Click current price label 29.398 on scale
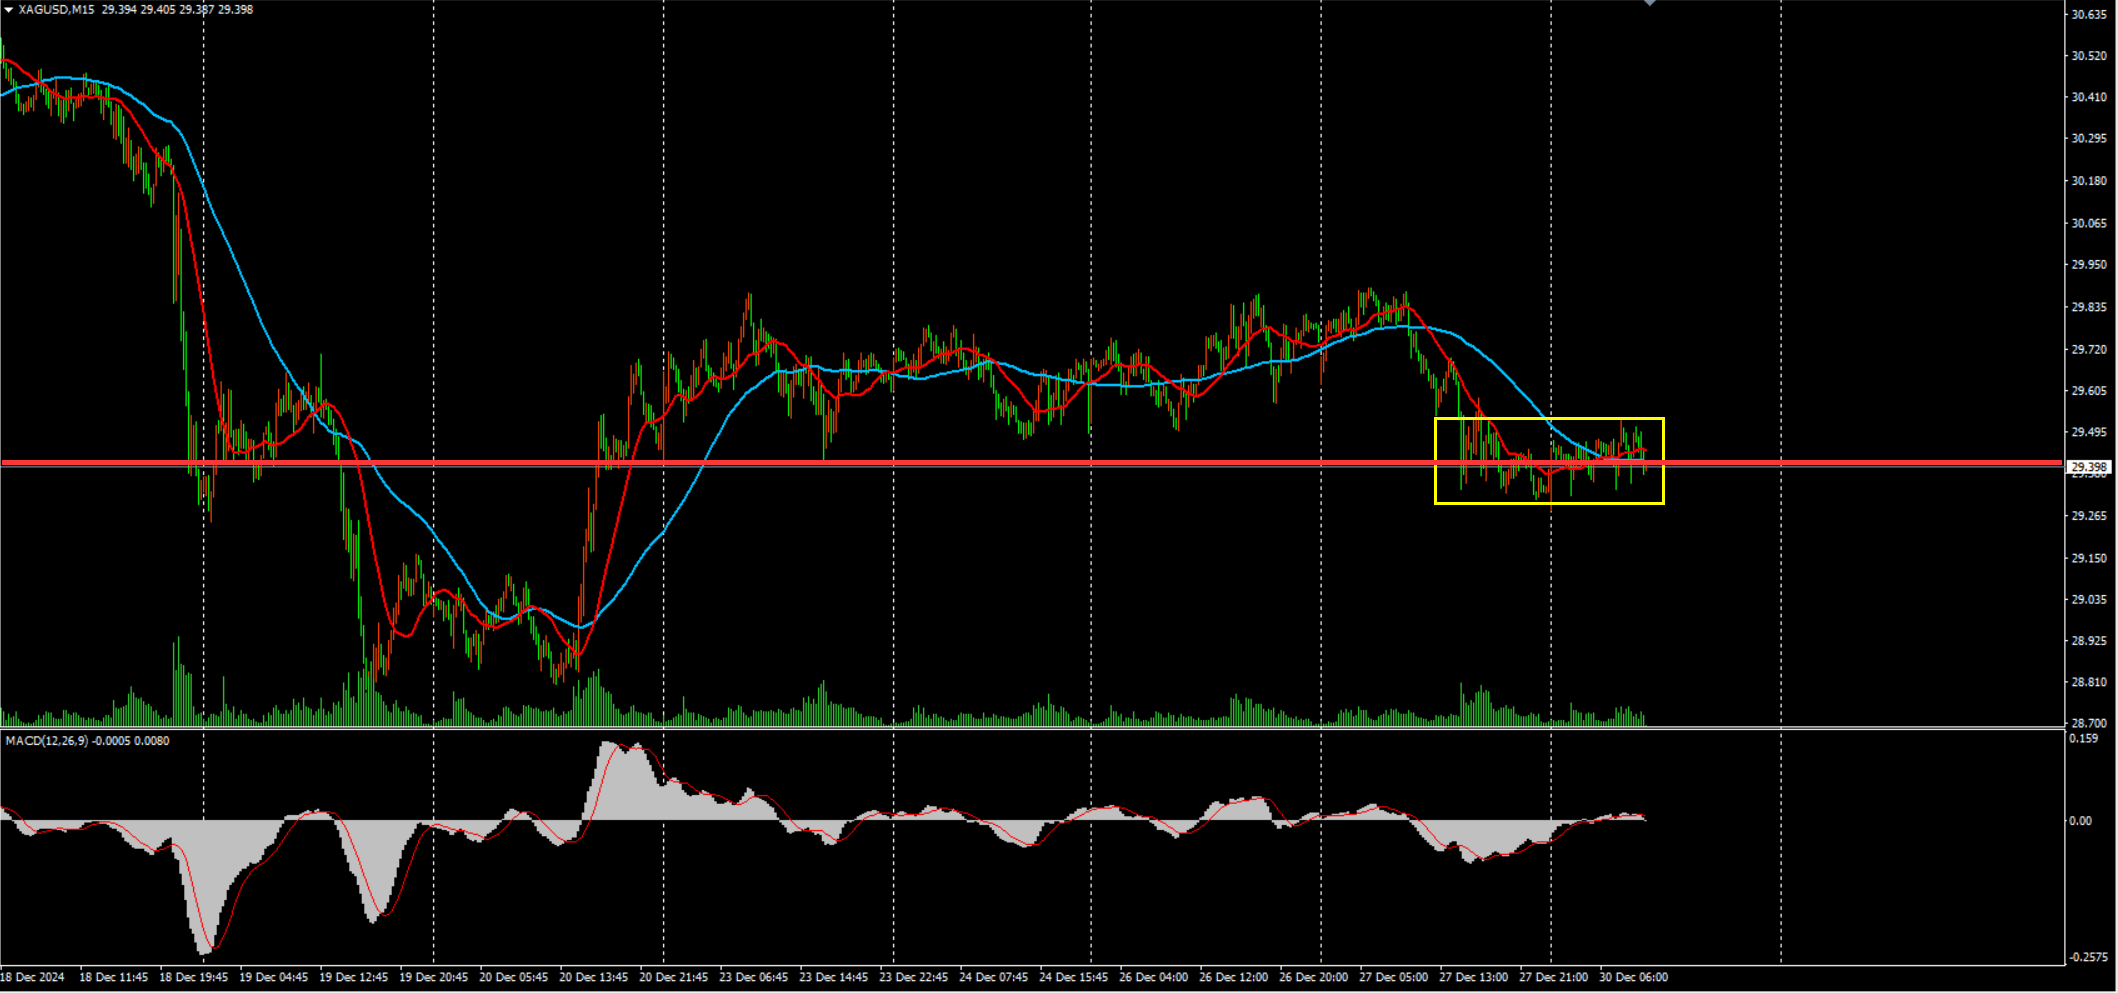Viewport: 2118px width, 993px height. tap(2088, 467)
